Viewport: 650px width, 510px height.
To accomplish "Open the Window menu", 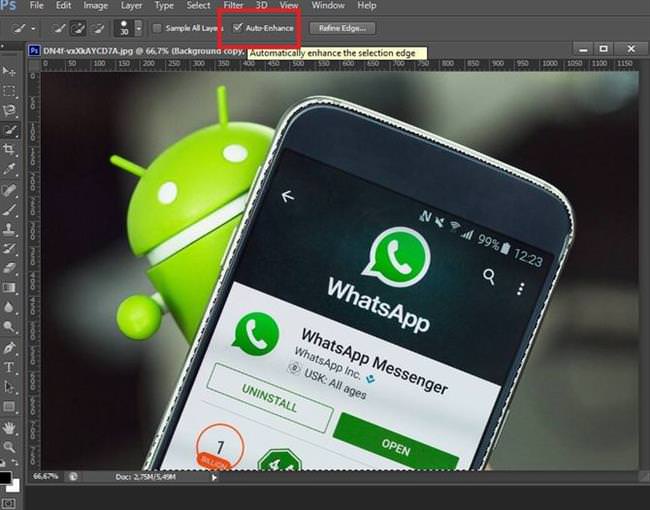I will 328,5.
